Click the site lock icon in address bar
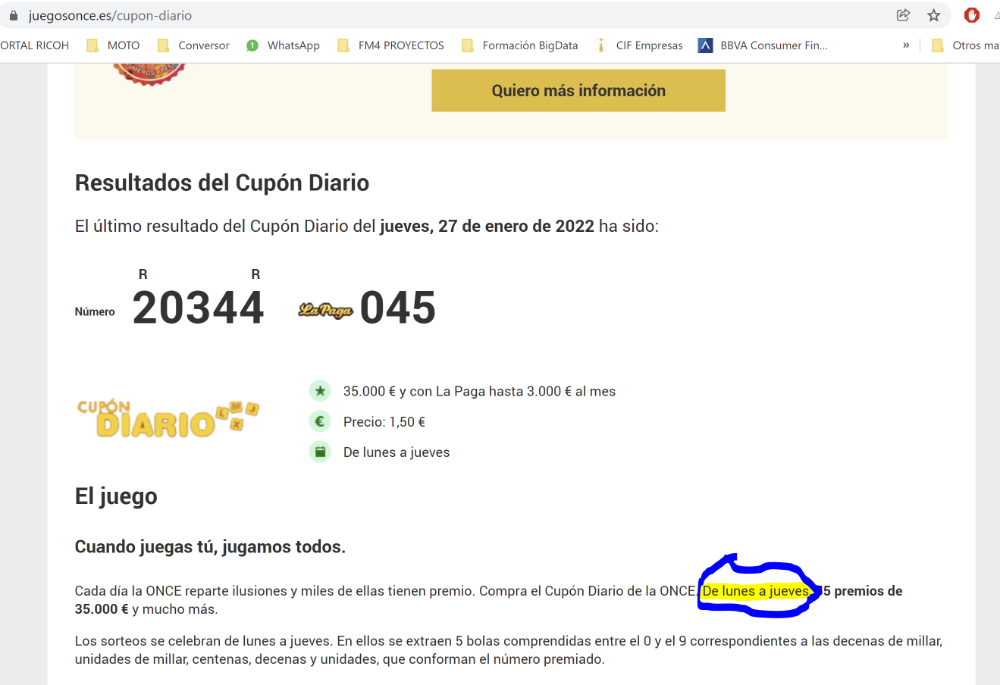Image resolution: width=1000 pixels, height=685 pixels. pyautogui.click(x=13, y=15)
